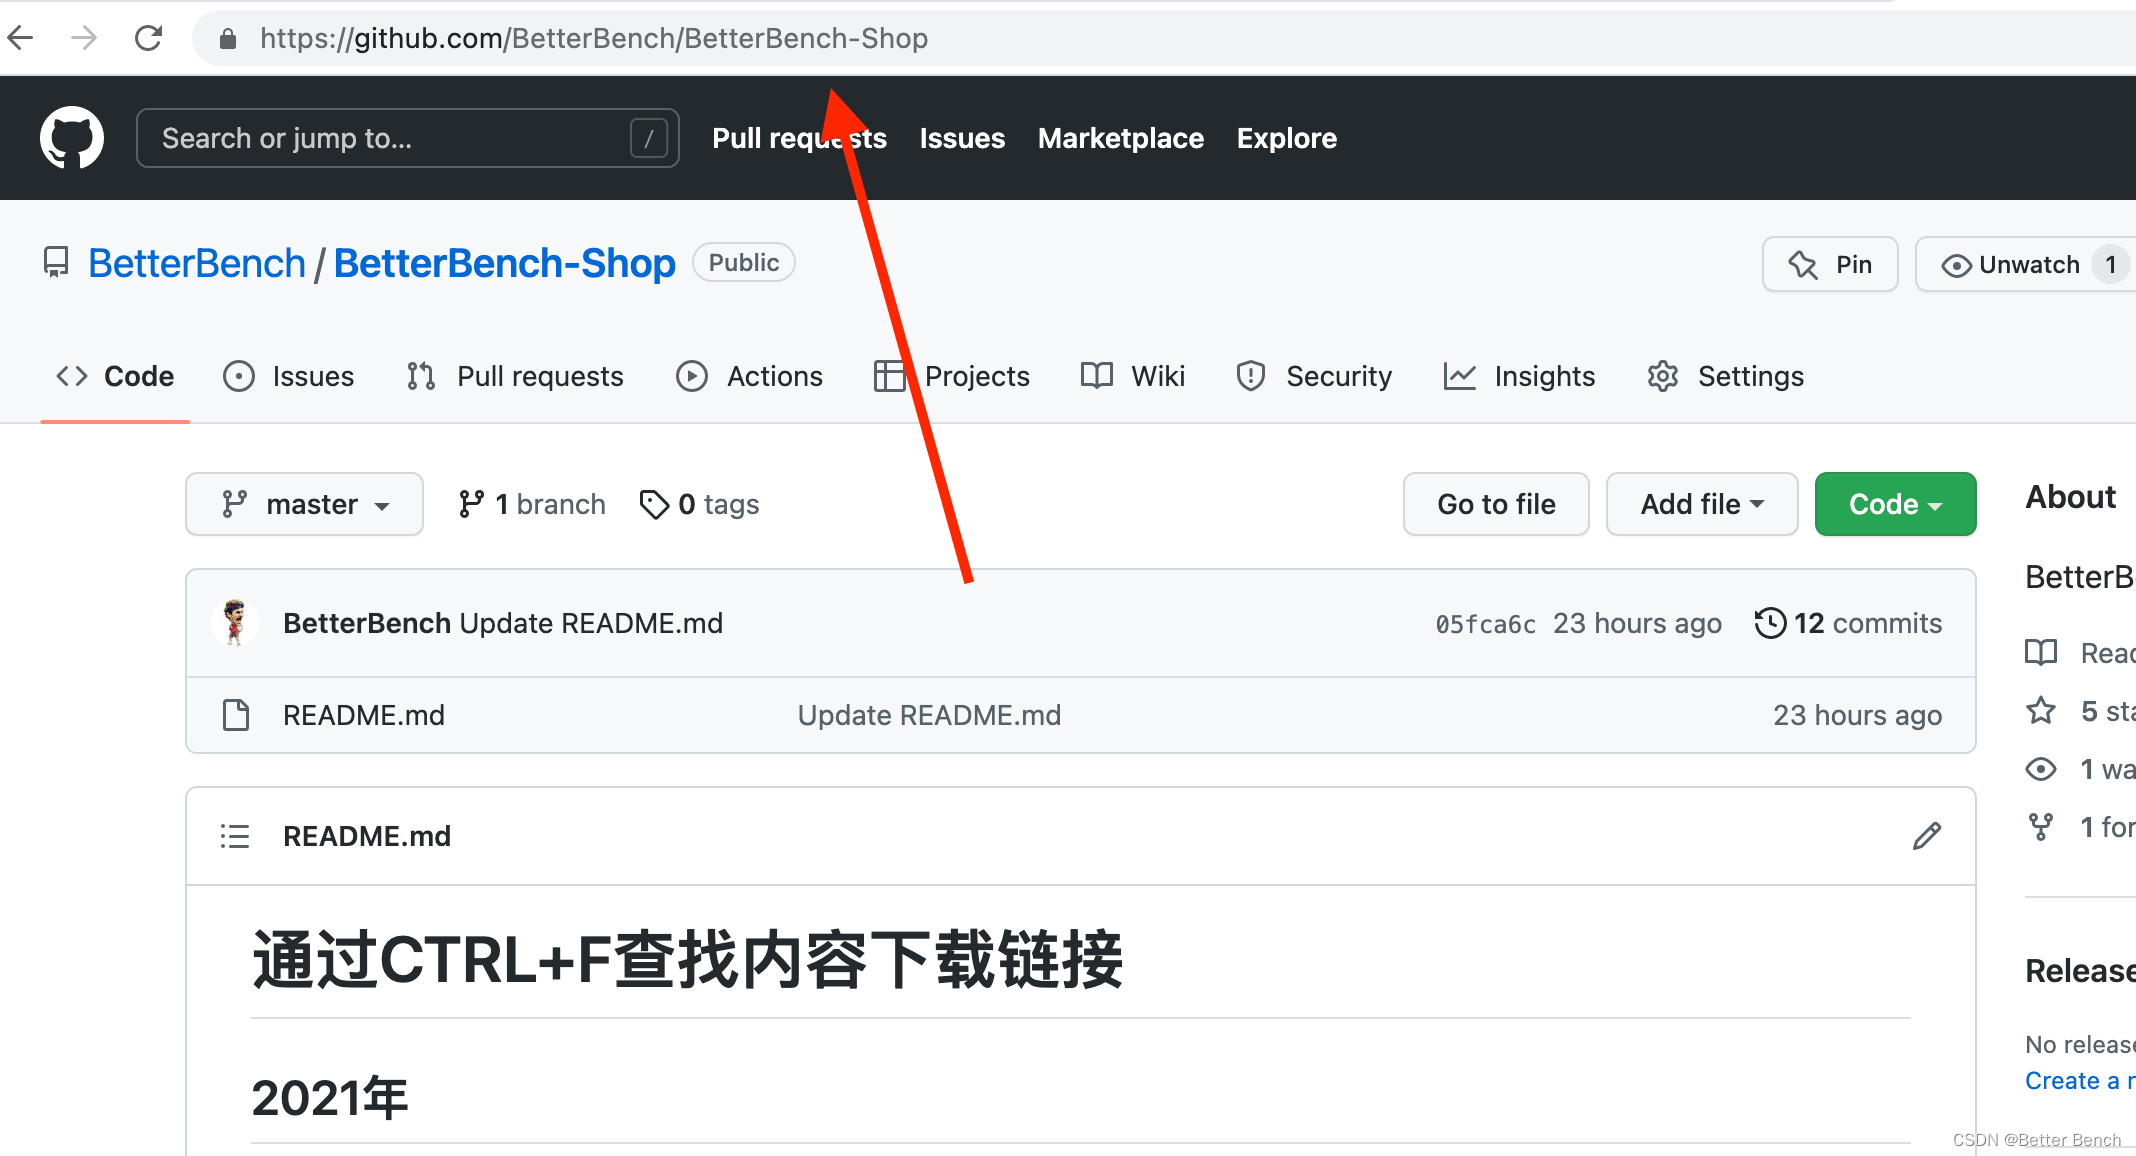Open Marketplace from top navigation
Image resolution: width=2136 pixels, height=1156 pixels.
click(x=1120, y=138)
